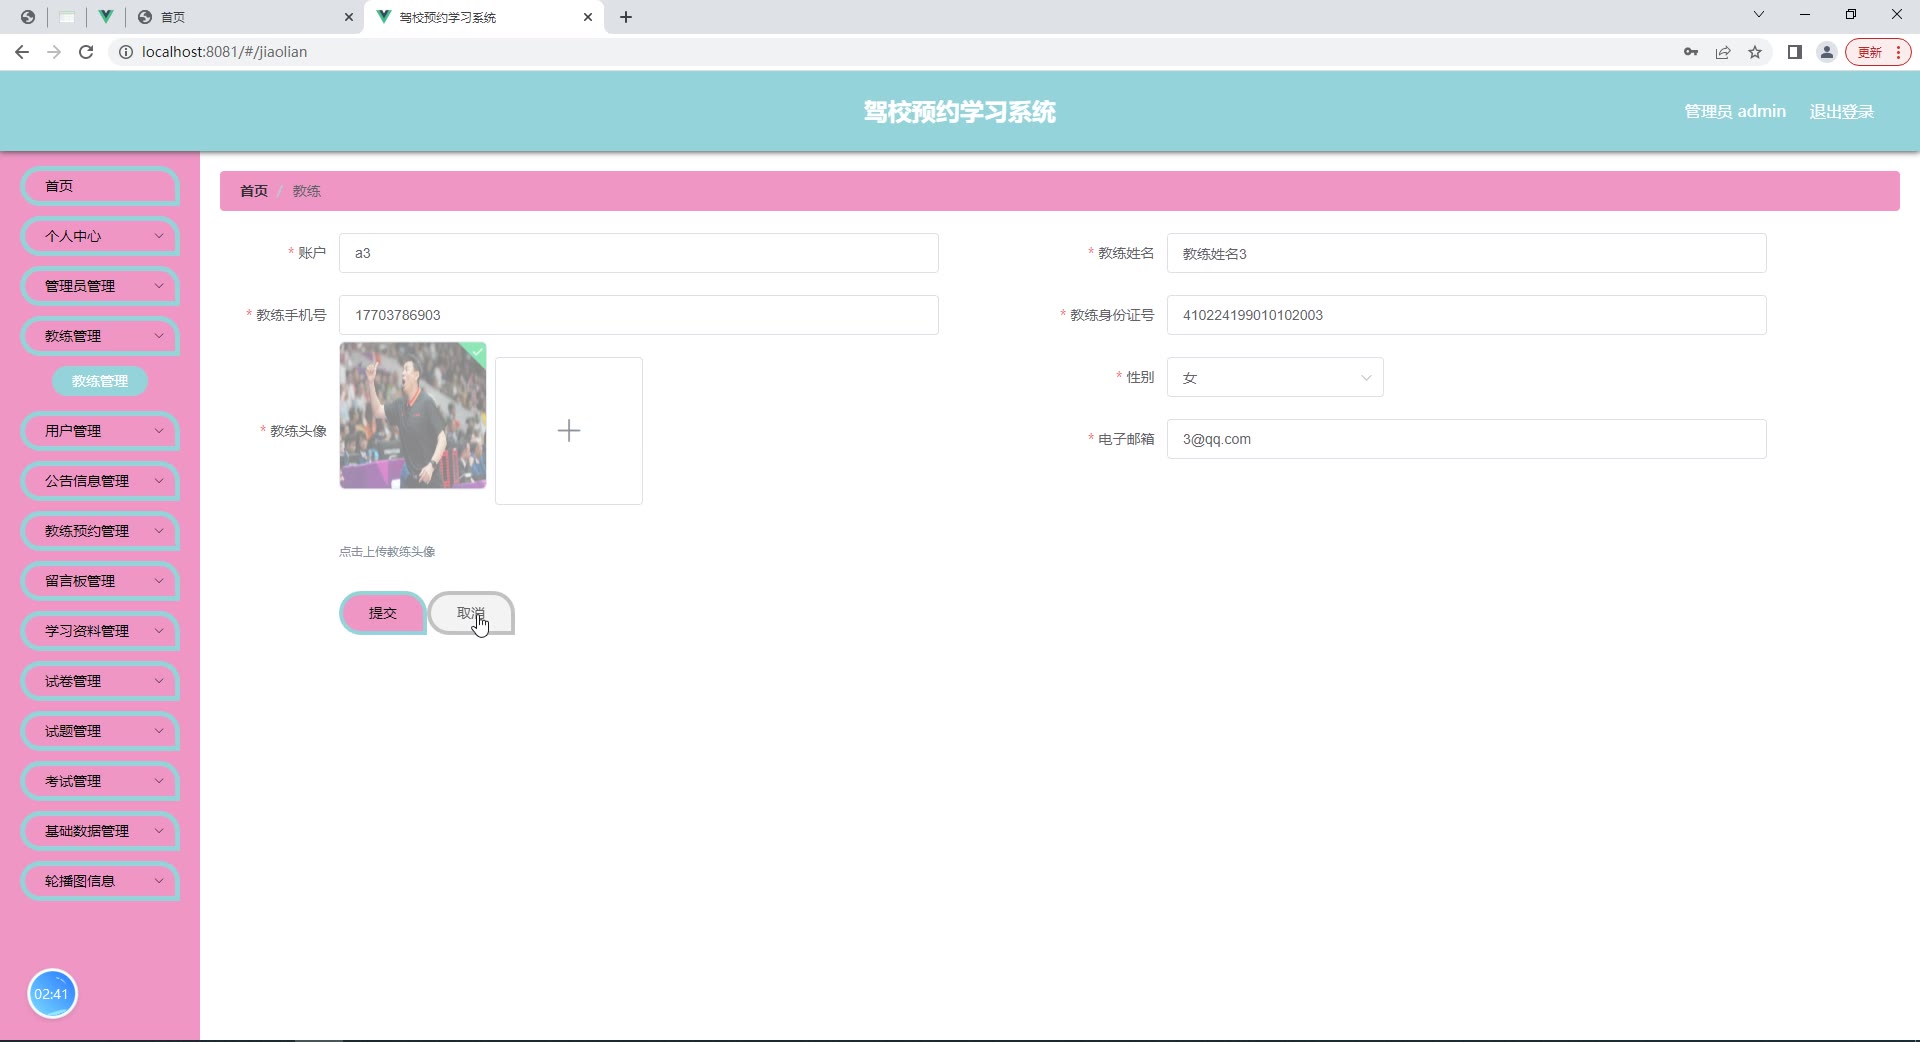Open 轮播图信息 sidebar menu
1920x1042 pixels.
100,881
